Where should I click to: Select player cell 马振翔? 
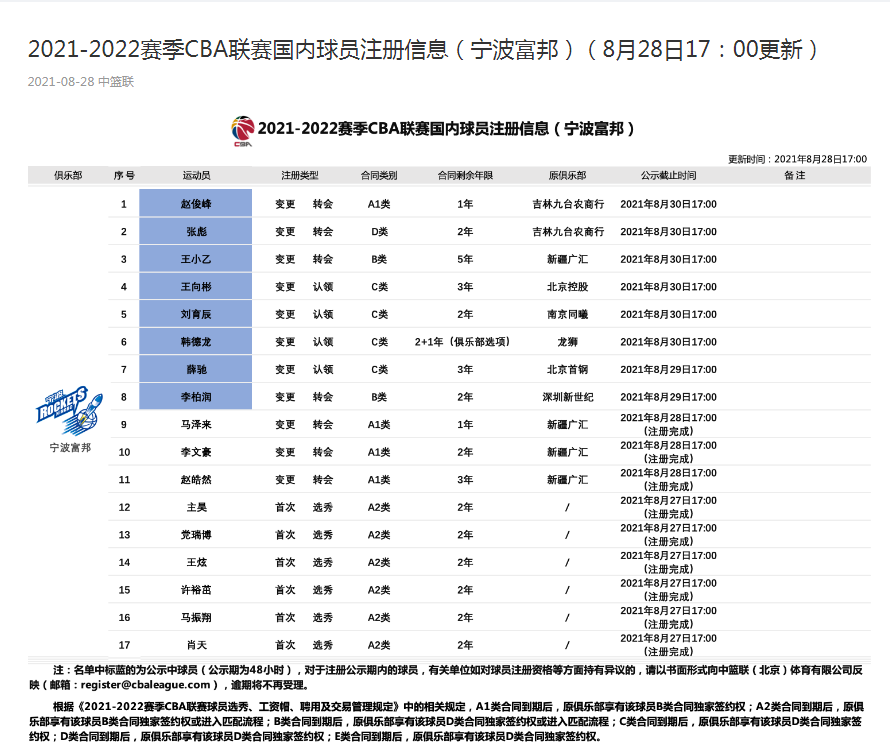[196, 618]
